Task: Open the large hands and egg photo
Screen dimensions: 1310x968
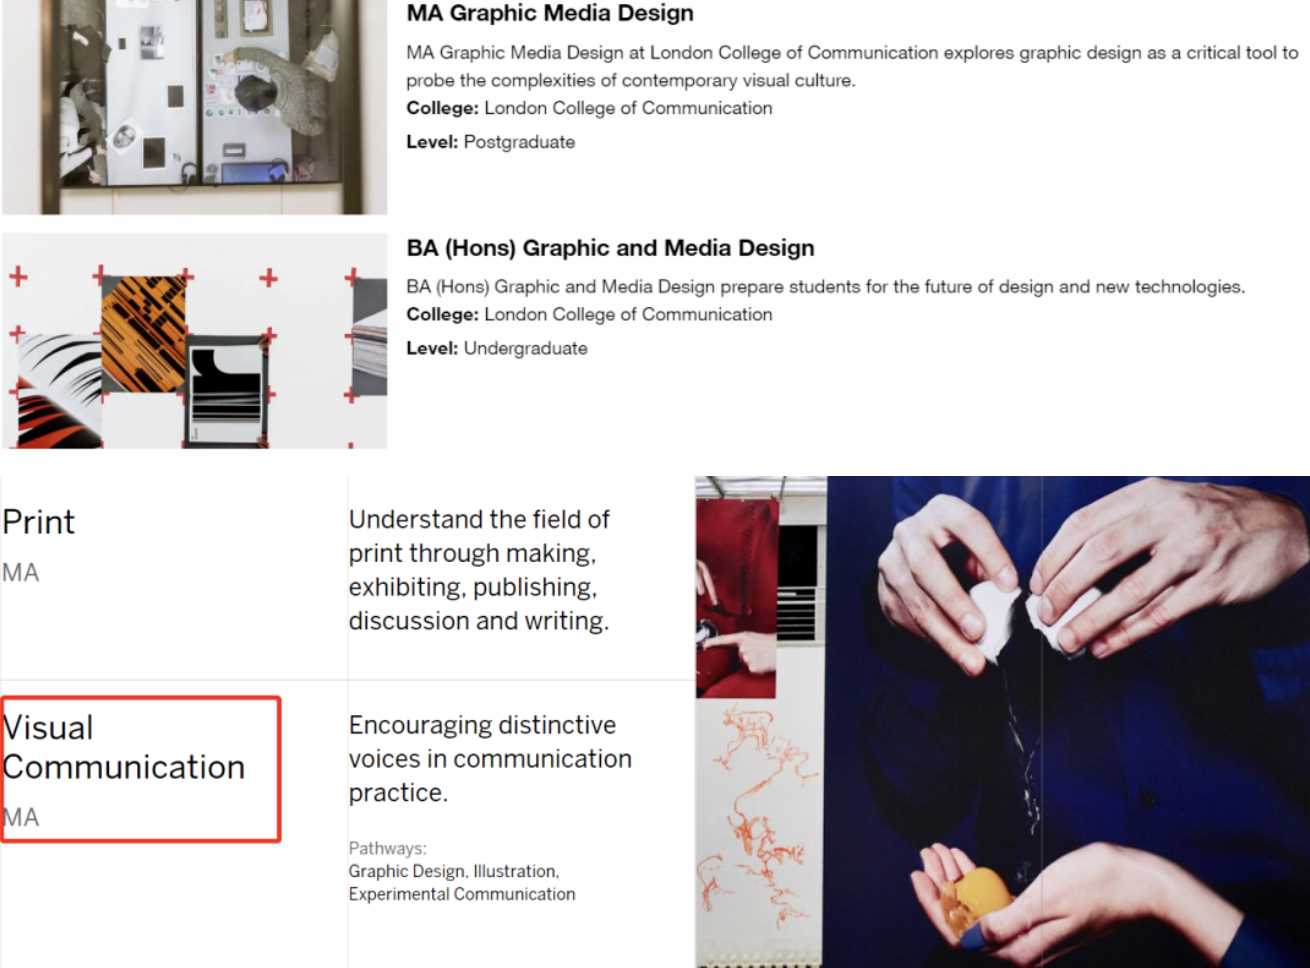Action: [x=1068, y=722]
